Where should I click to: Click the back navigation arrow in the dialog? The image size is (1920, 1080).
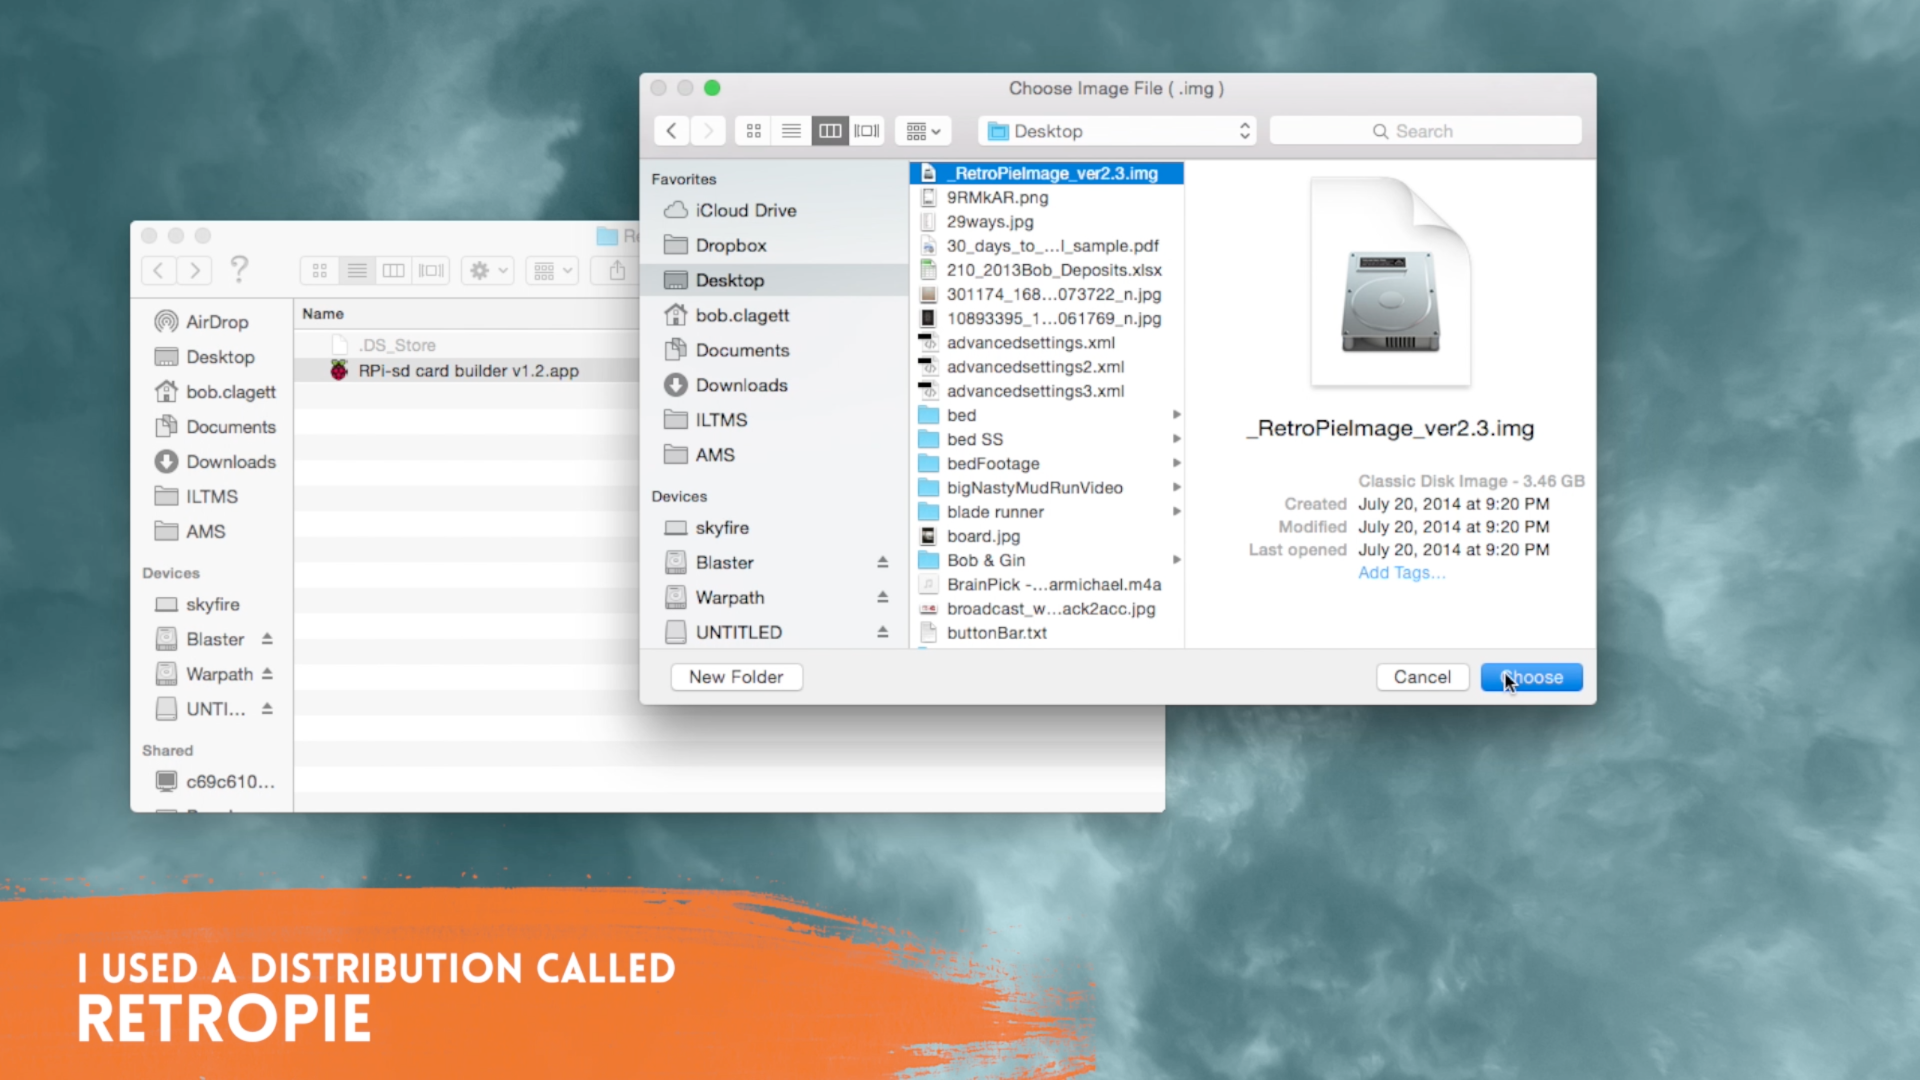(x=671, y=130)
